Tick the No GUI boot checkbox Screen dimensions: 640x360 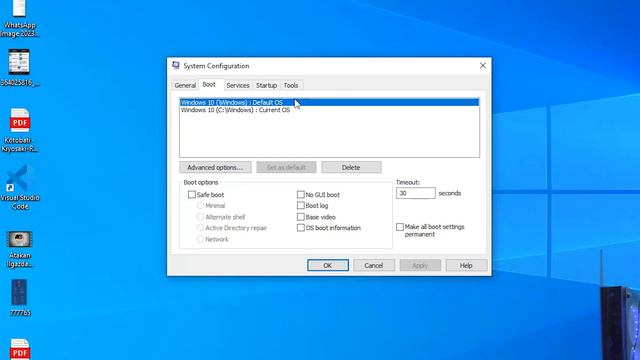(301, 195)
